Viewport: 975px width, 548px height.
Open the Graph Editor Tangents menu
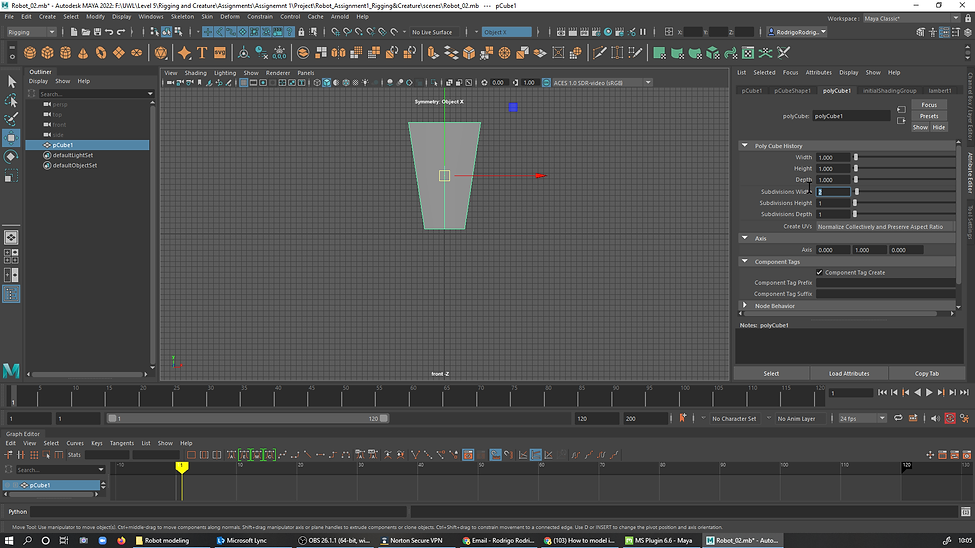[x=122, y=444]
